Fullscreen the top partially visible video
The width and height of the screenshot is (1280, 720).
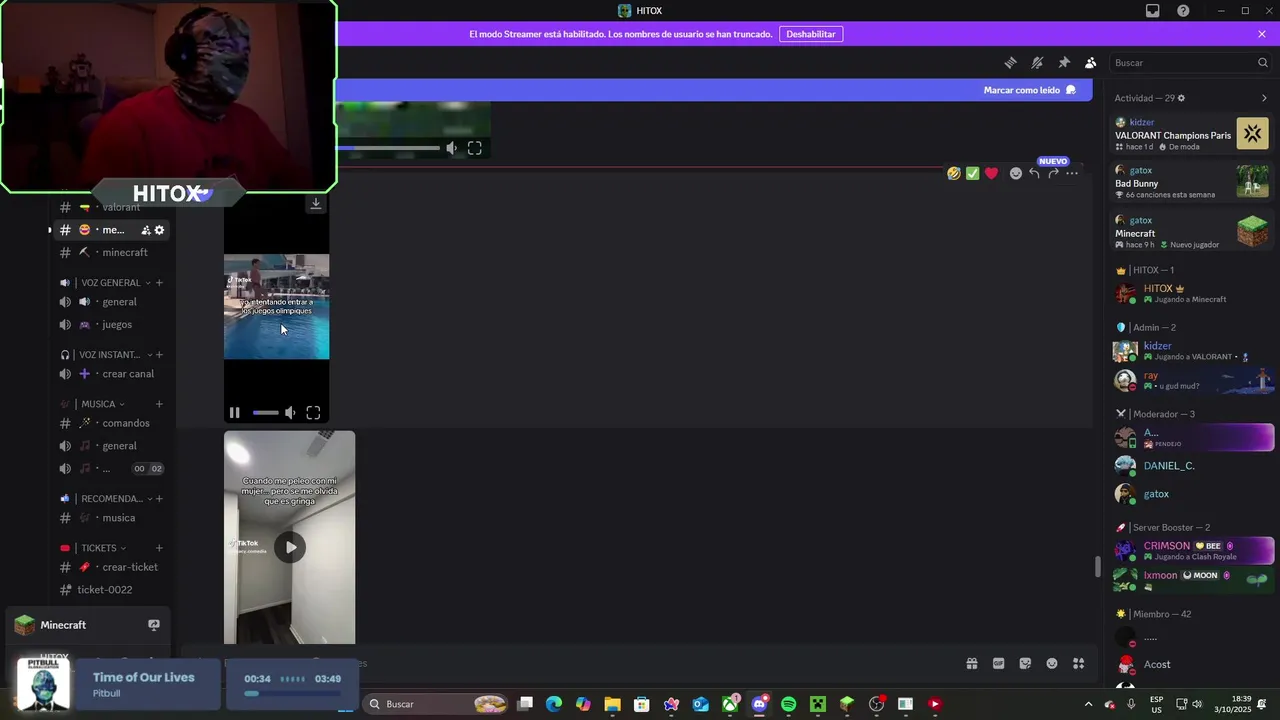(475, 148)
